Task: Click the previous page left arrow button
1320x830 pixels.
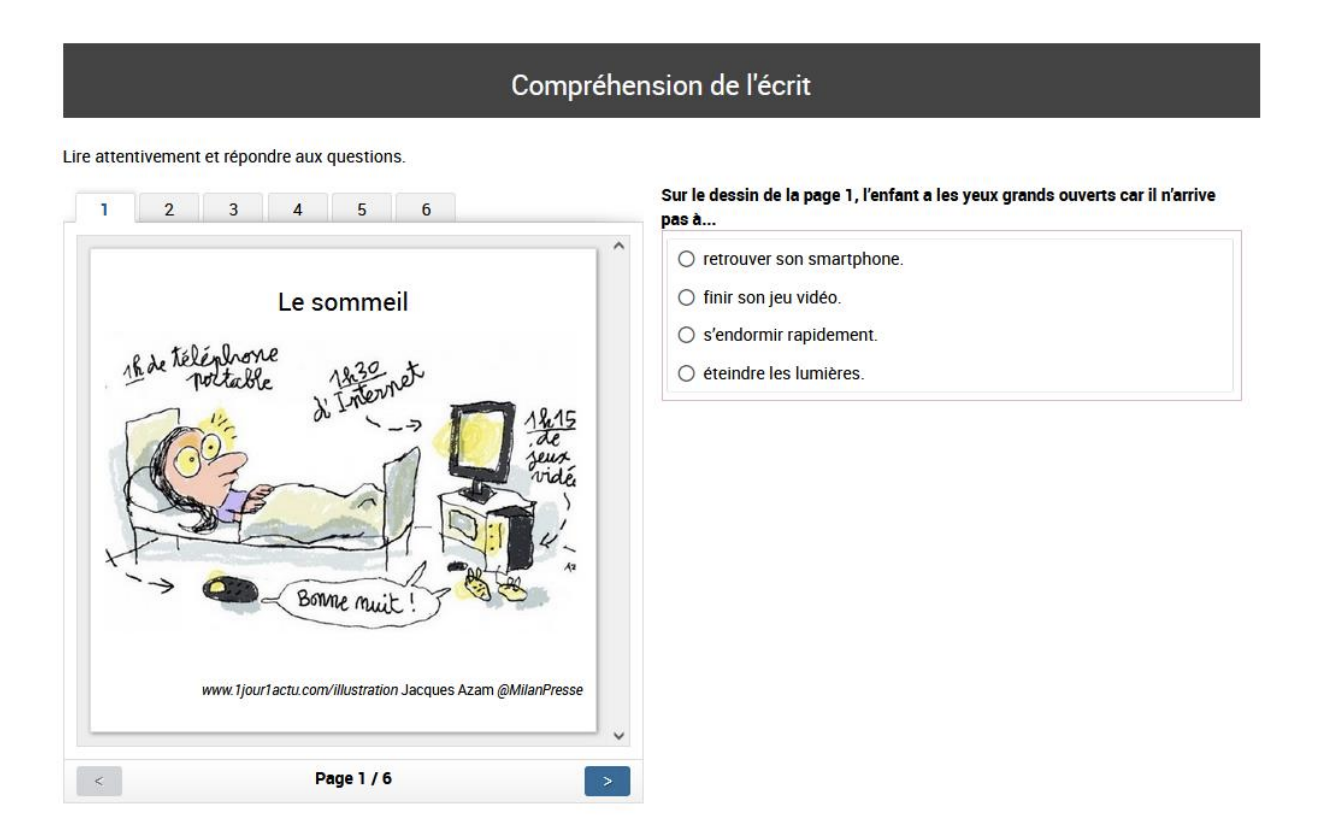Action: coord(99,781)
